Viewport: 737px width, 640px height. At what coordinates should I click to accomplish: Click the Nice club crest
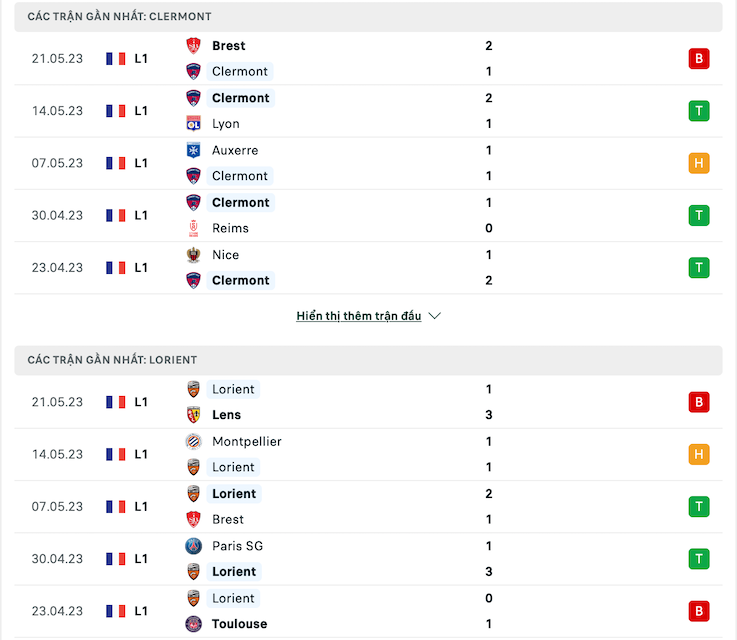coord(193,255)
